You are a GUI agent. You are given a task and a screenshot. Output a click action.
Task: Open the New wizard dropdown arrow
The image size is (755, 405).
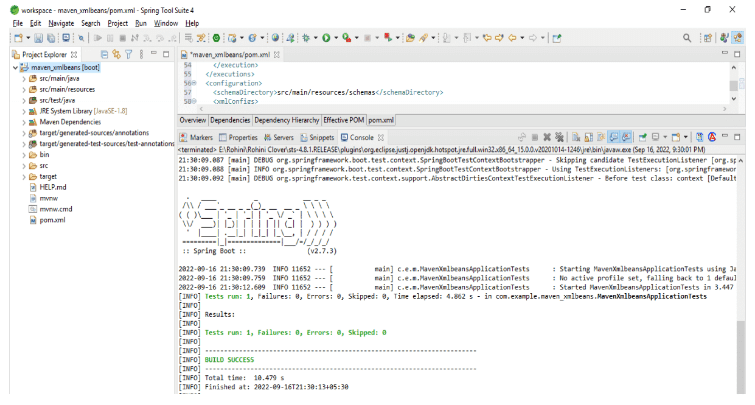[28, 38]
